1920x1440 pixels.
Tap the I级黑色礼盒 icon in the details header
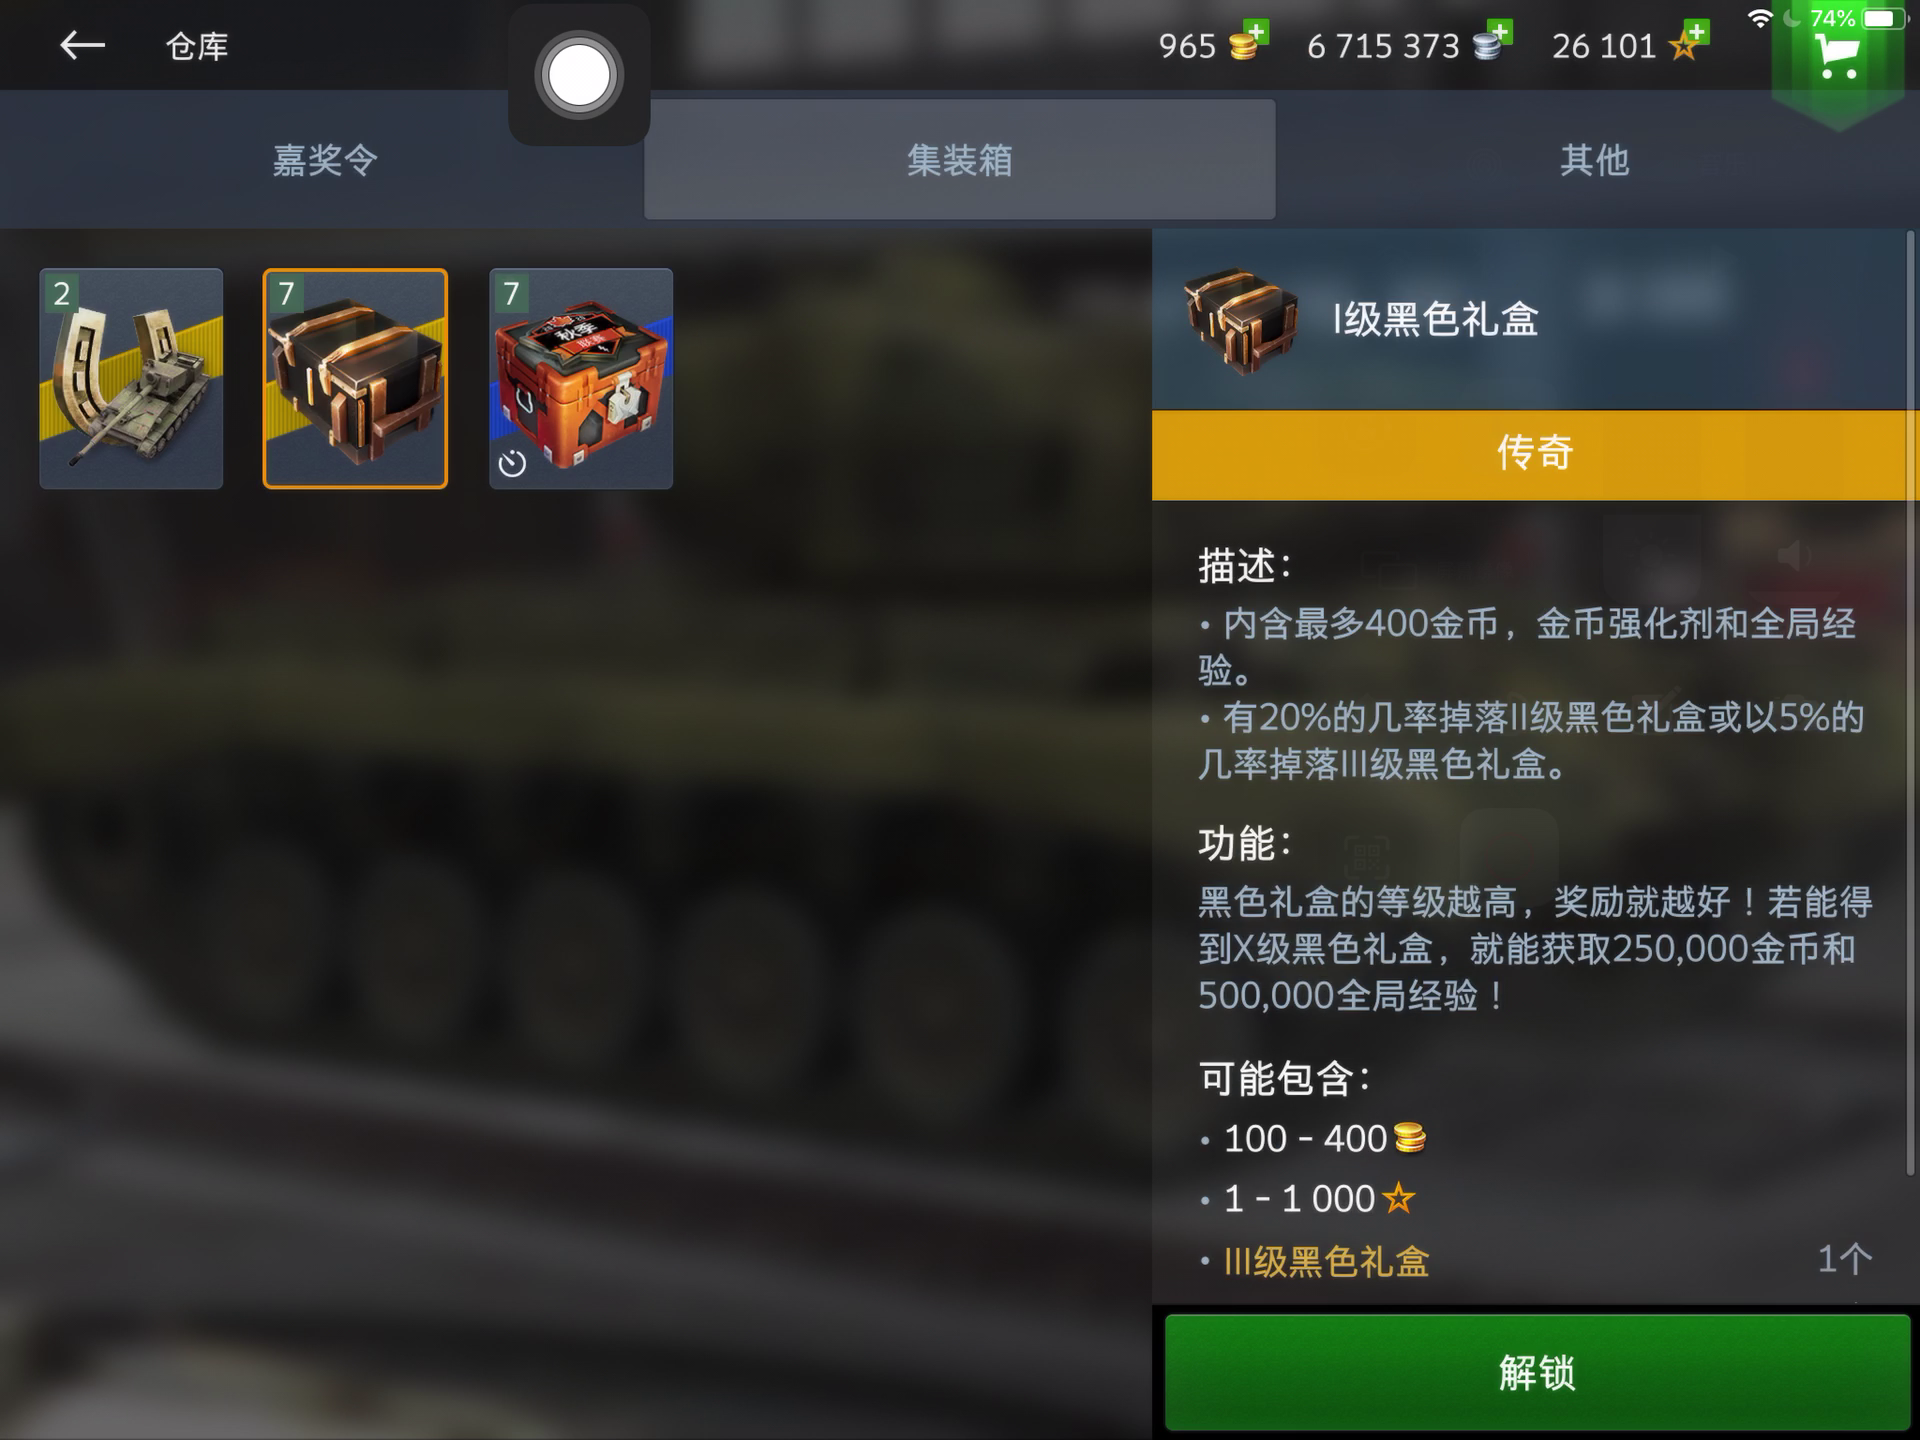tap(1241, 320)
